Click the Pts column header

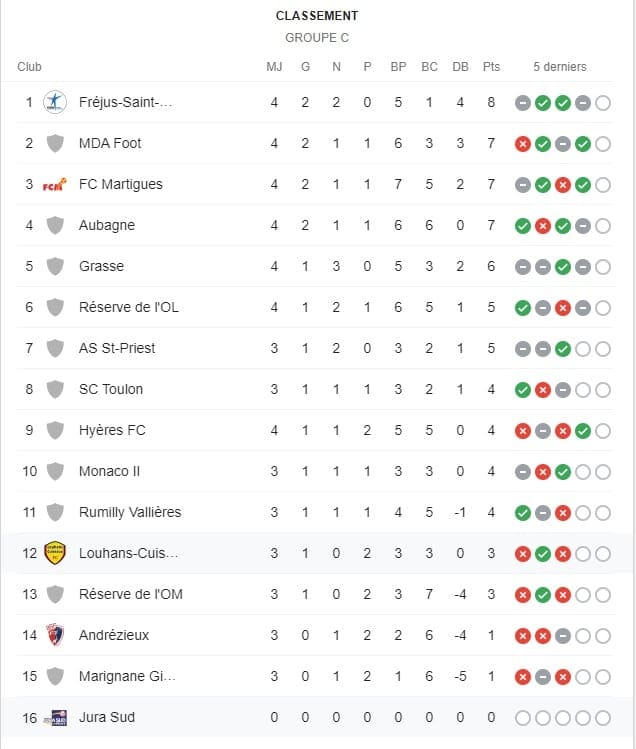pyautogui.click(x=491, y=66)
